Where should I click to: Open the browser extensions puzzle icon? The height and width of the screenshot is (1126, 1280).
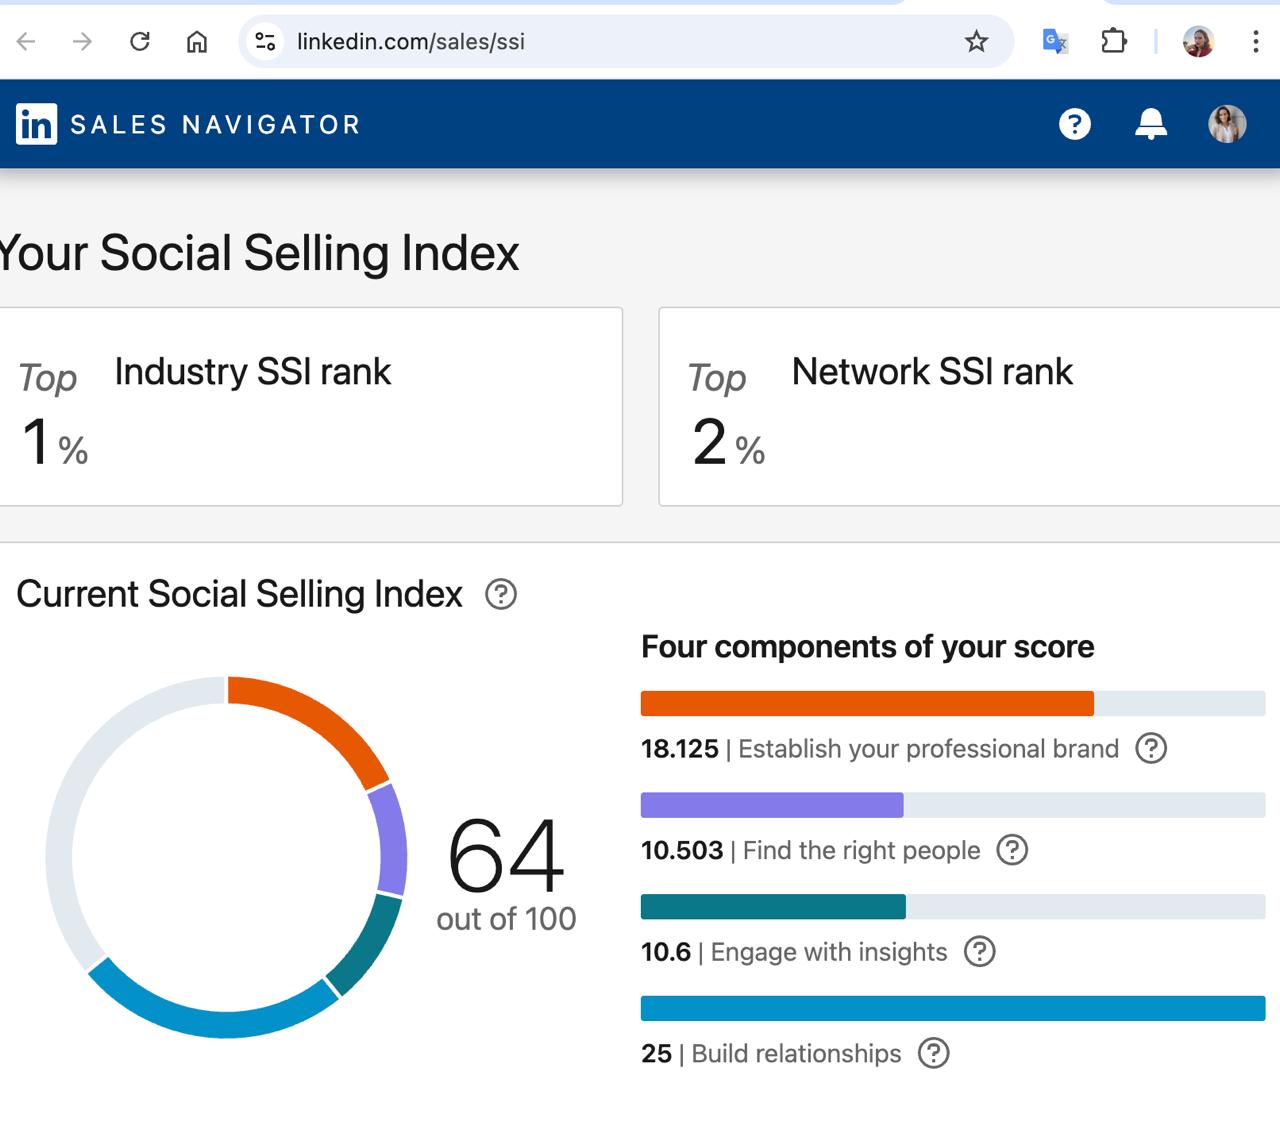1113,41
